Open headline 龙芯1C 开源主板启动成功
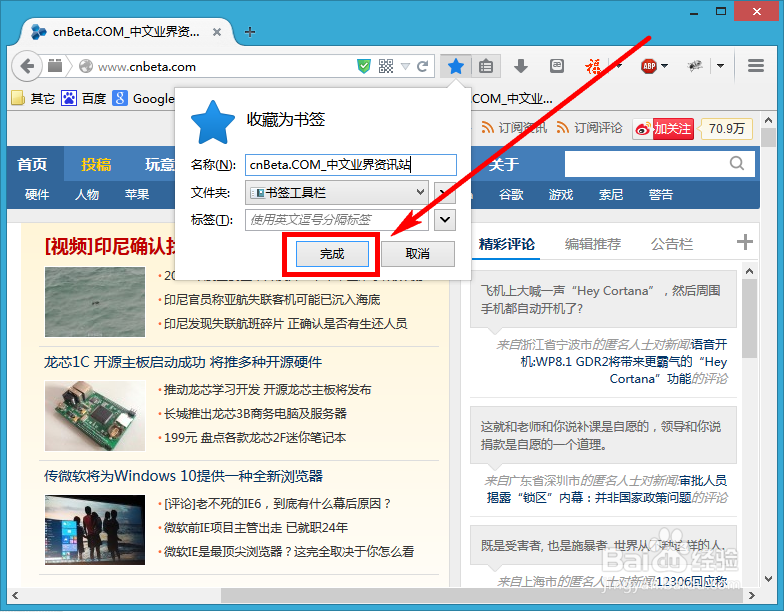The image size is (784, 612). pyautogui.click(x=183, y=362)
